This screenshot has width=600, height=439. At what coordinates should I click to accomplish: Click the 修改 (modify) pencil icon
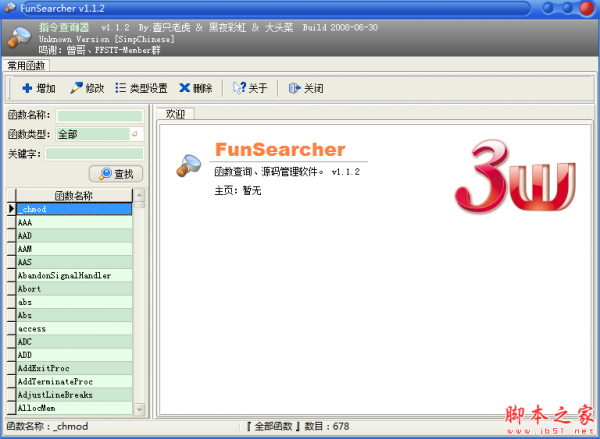pos(76,88)
